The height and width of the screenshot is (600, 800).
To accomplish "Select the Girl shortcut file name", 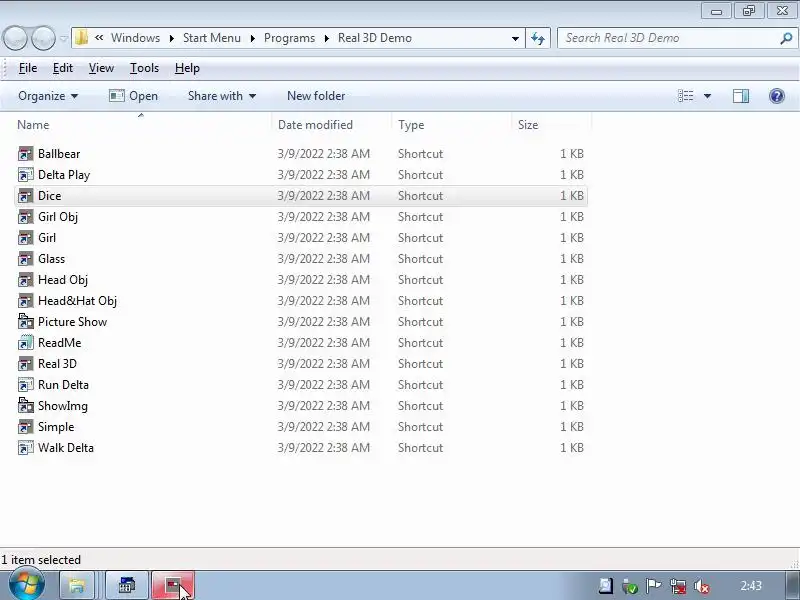I will 47,238.
